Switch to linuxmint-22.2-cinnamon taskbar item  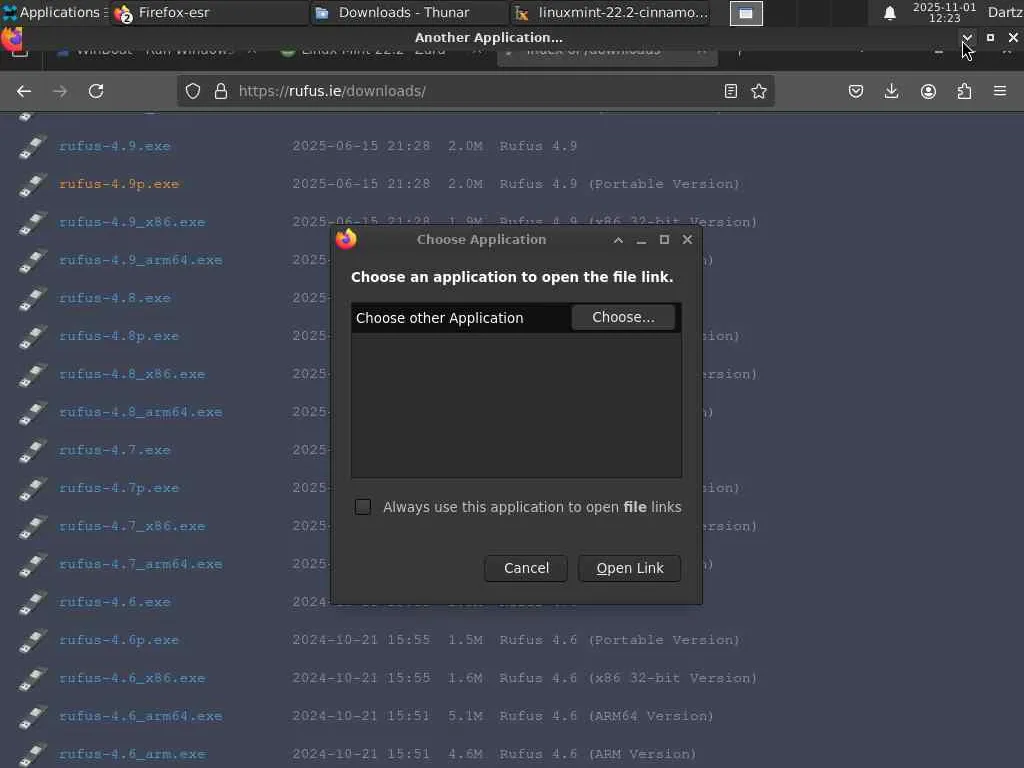coord(610,12)
